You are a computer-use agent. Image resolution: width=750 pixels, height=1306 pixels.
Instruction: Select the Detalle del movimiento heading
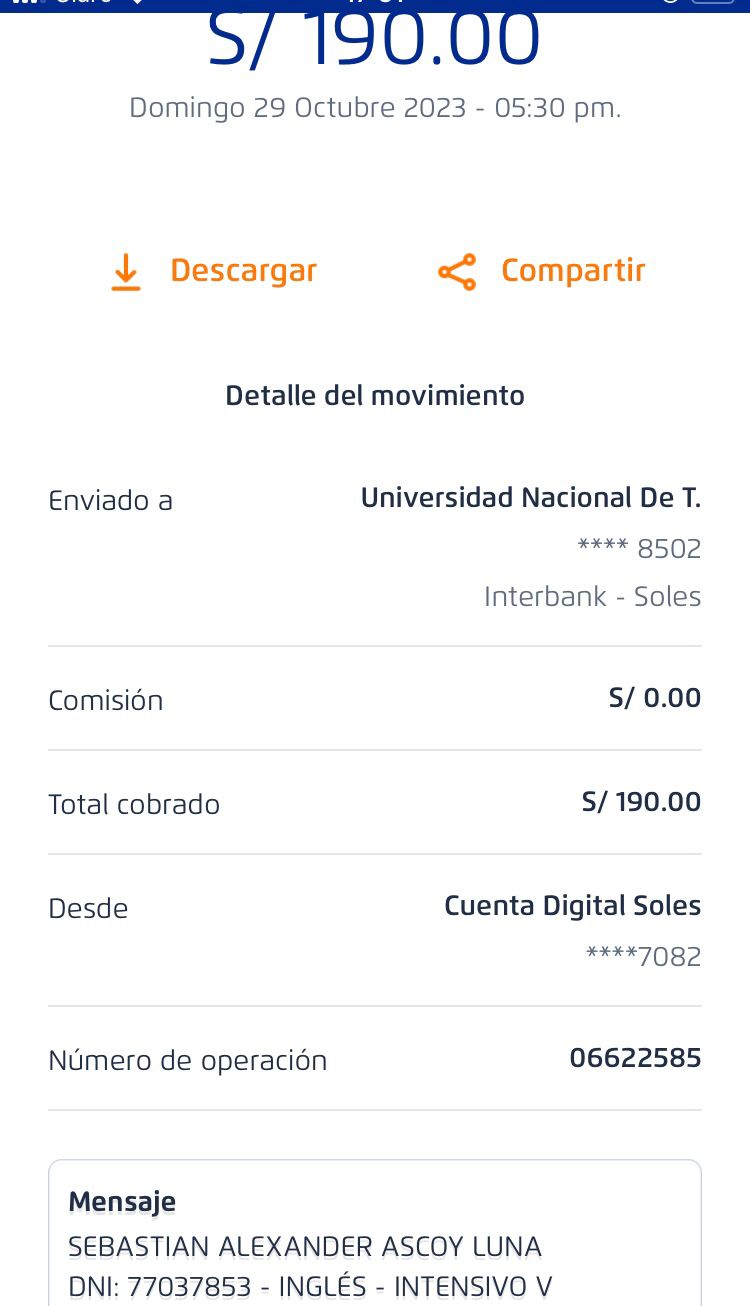pyautogui.click(x=375, y=396)
